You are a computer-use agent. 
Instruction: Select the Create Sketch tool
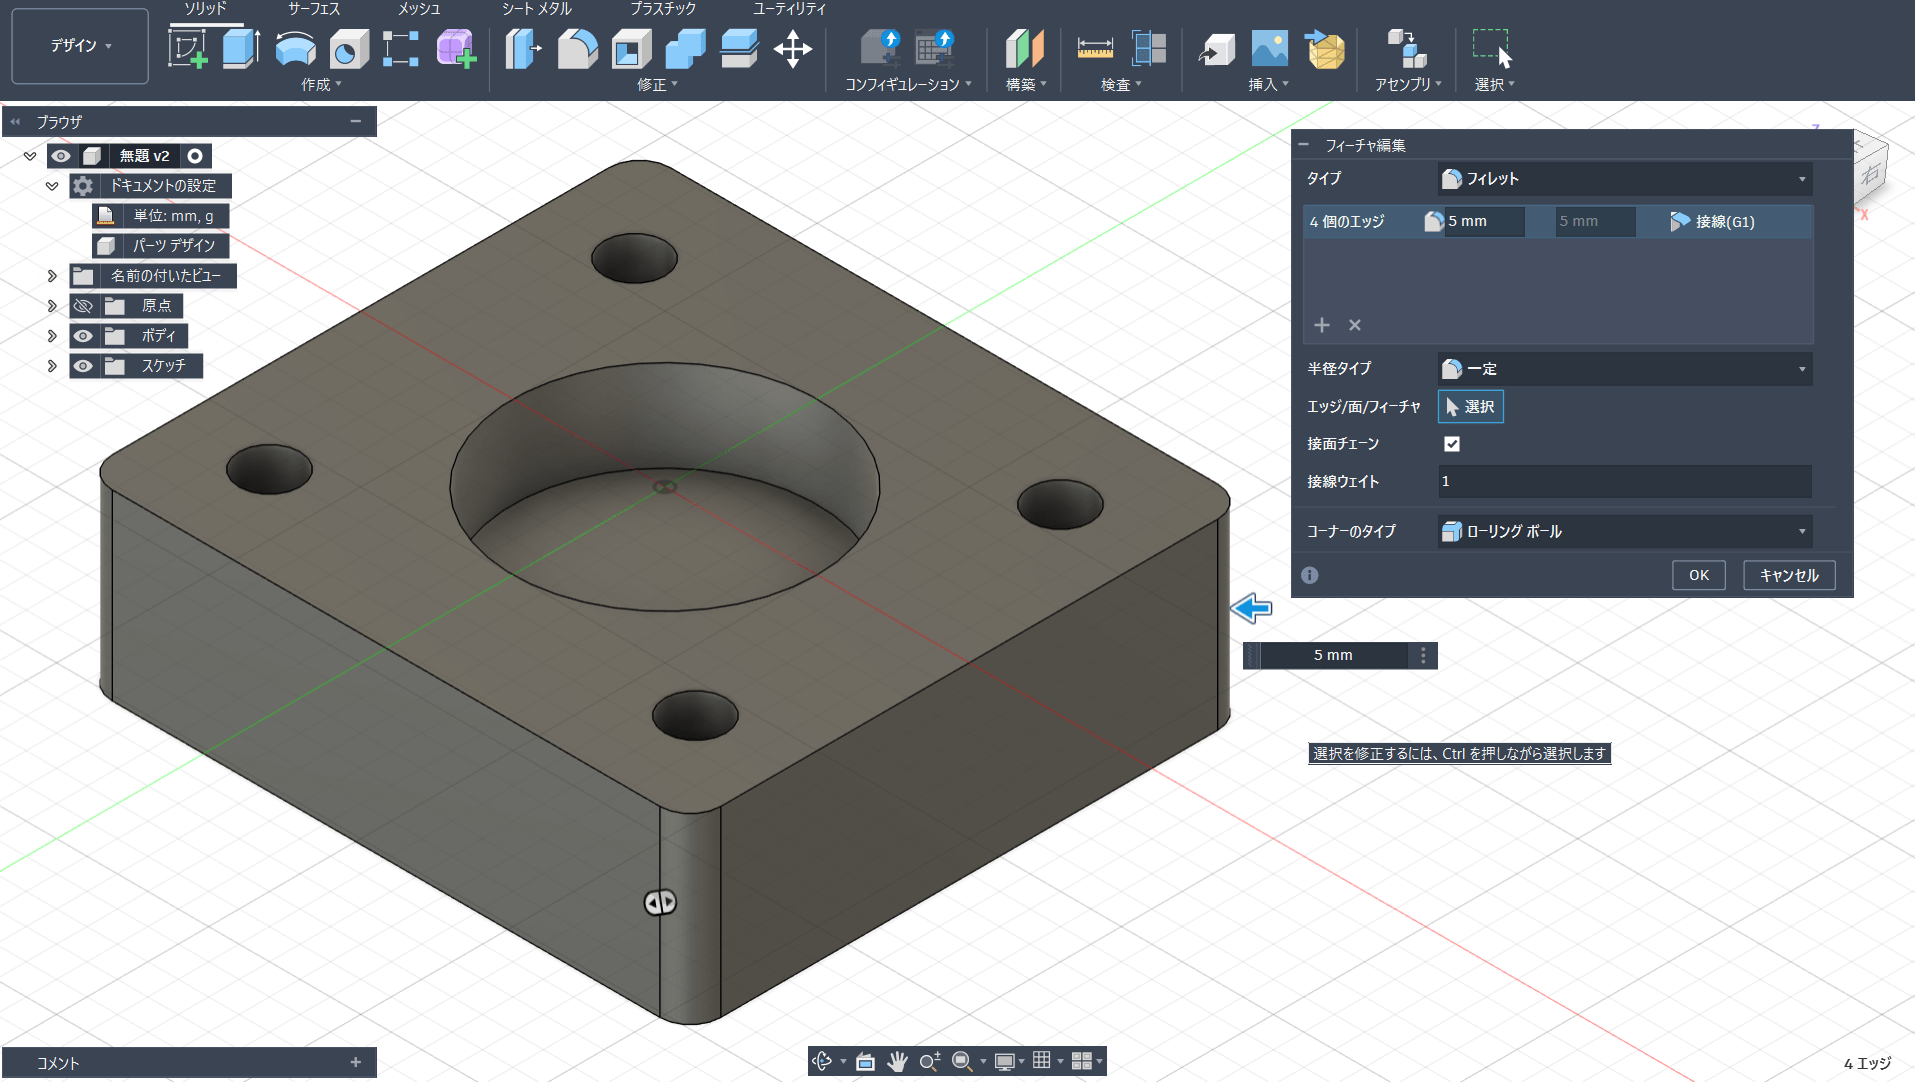[x=187, y=48]
